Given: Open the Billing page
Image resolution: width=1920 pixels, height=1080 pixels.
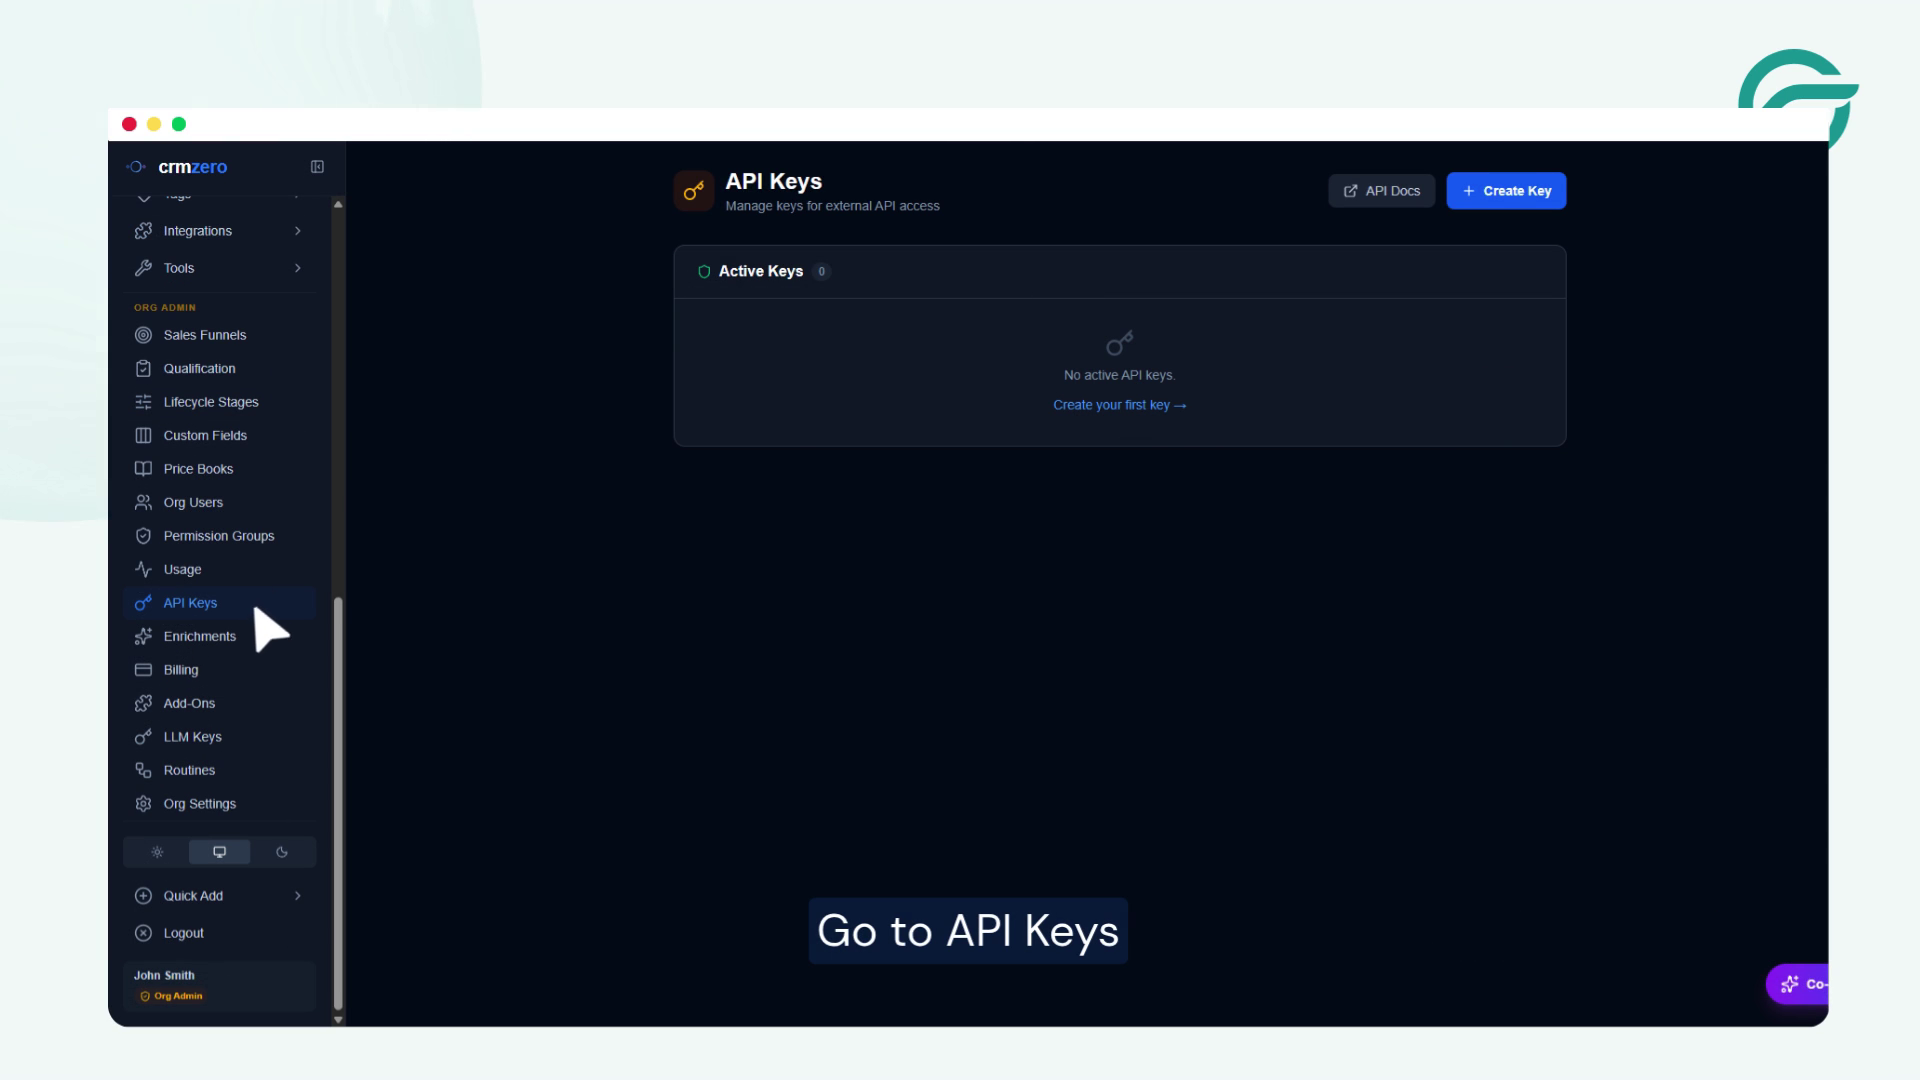Looking at the screenshot, I should [219, 670].
